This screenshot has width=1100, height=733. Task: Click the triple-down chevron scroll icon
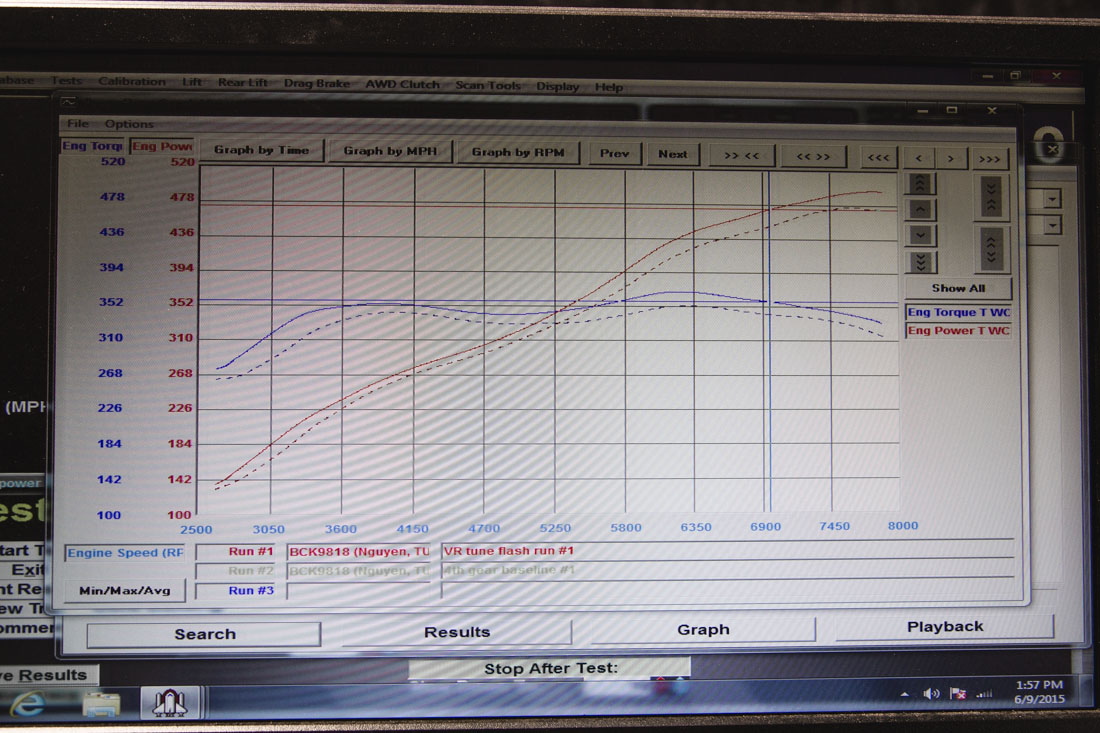(920, 262)
